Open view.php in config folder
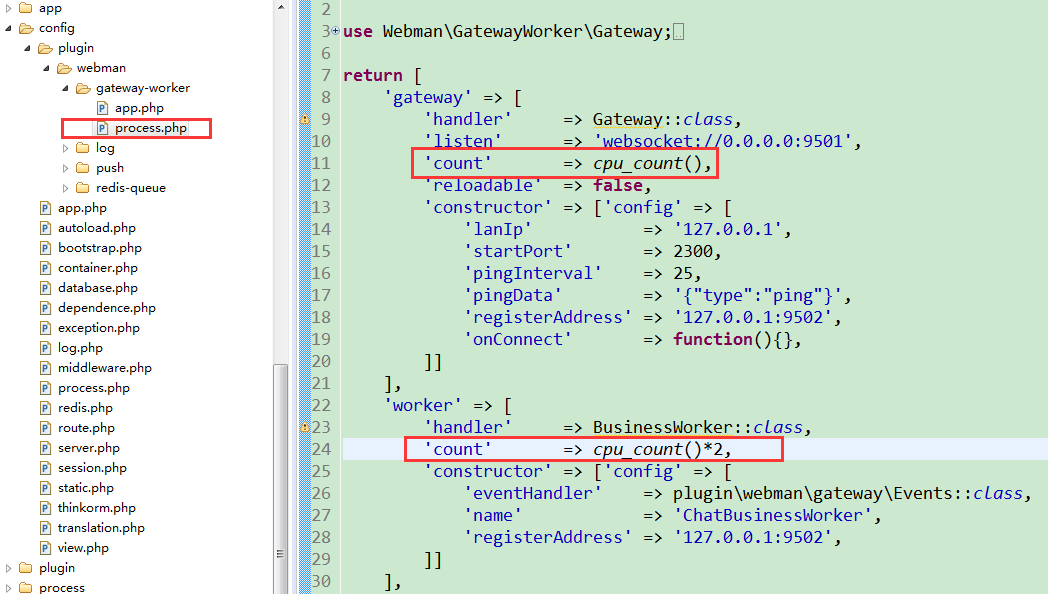This screenshot has height=594, width=1048. click(83, 549)
